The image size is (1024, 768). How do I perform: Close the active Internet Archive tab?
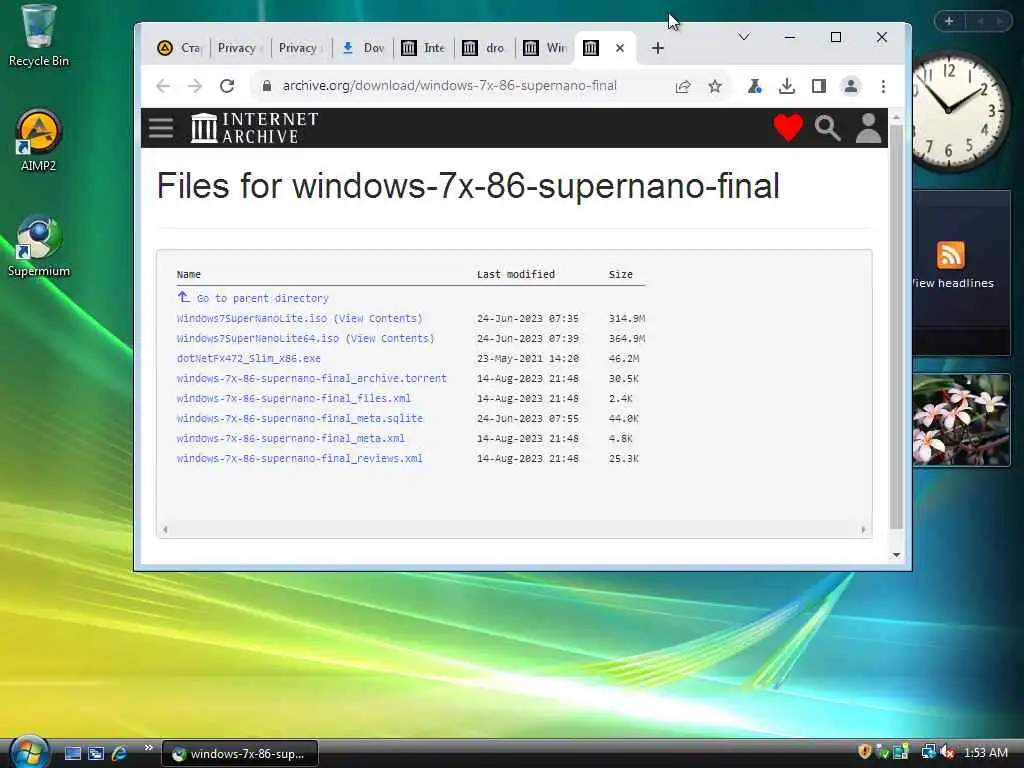click(x=620, y=48)
